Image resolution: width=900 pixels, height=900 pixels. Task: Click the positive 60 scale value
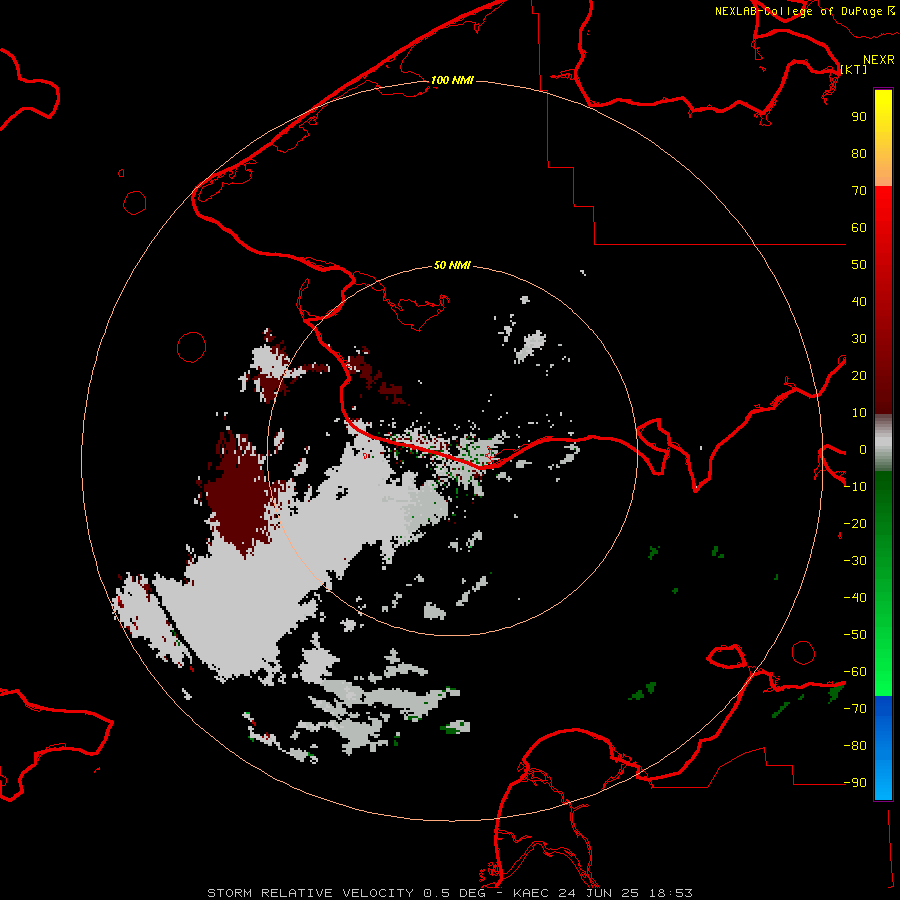(859, 227)
